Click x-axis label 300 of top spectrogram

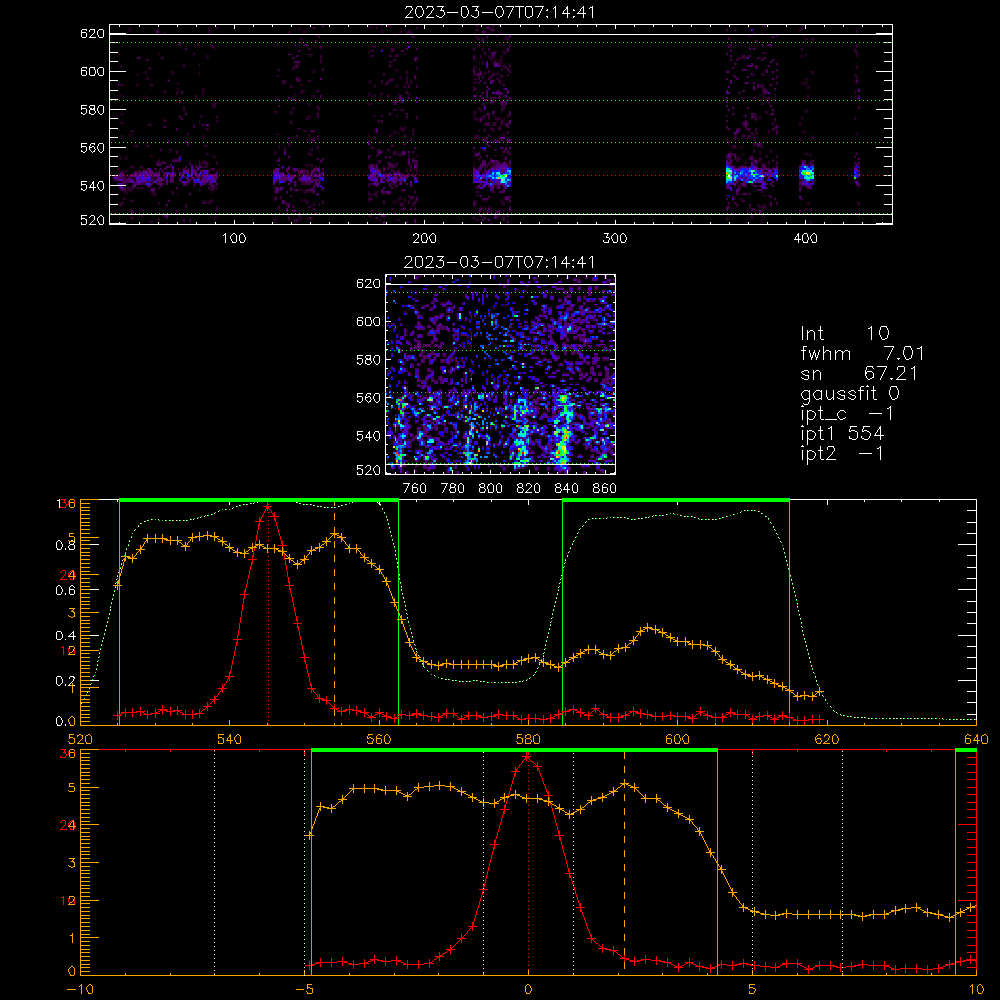coord(615,239)
